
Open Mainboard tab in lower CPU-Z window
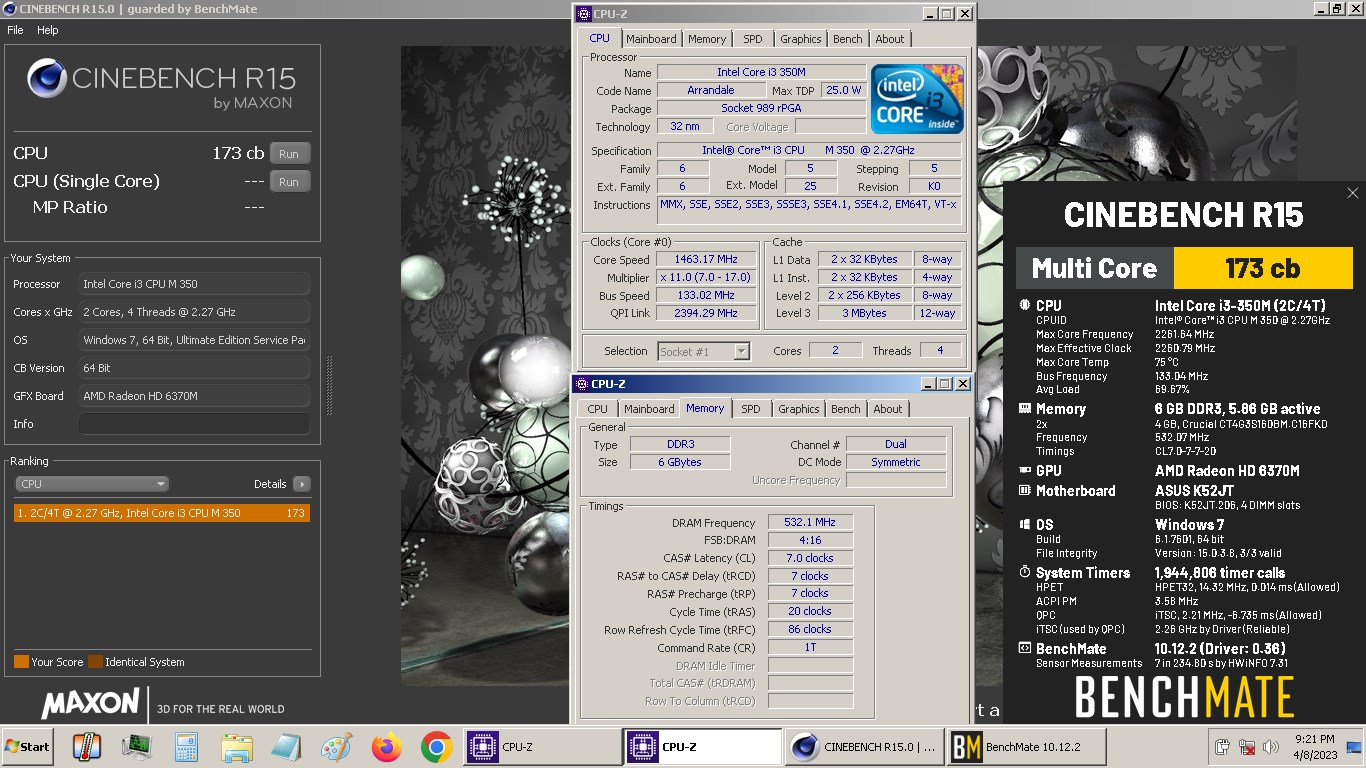649,409
